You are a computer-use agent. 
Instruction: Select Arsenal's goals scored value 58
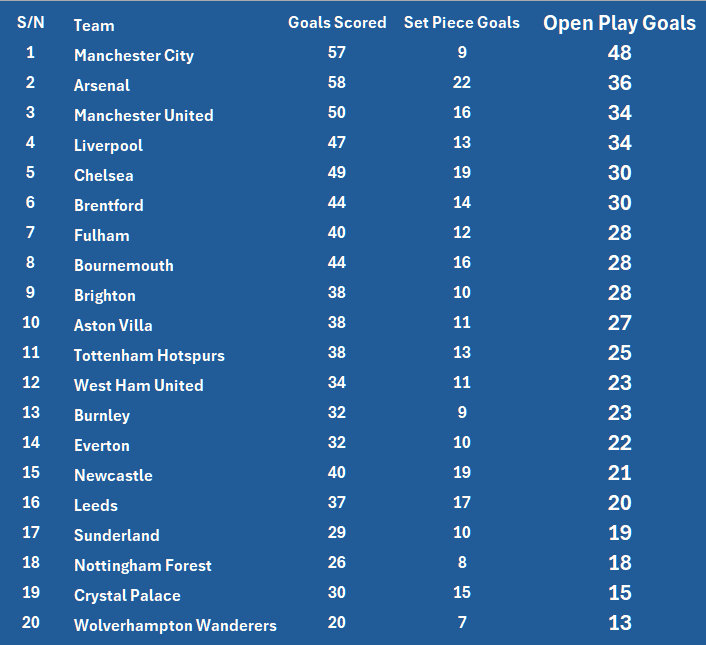click(x=337, y=82)
